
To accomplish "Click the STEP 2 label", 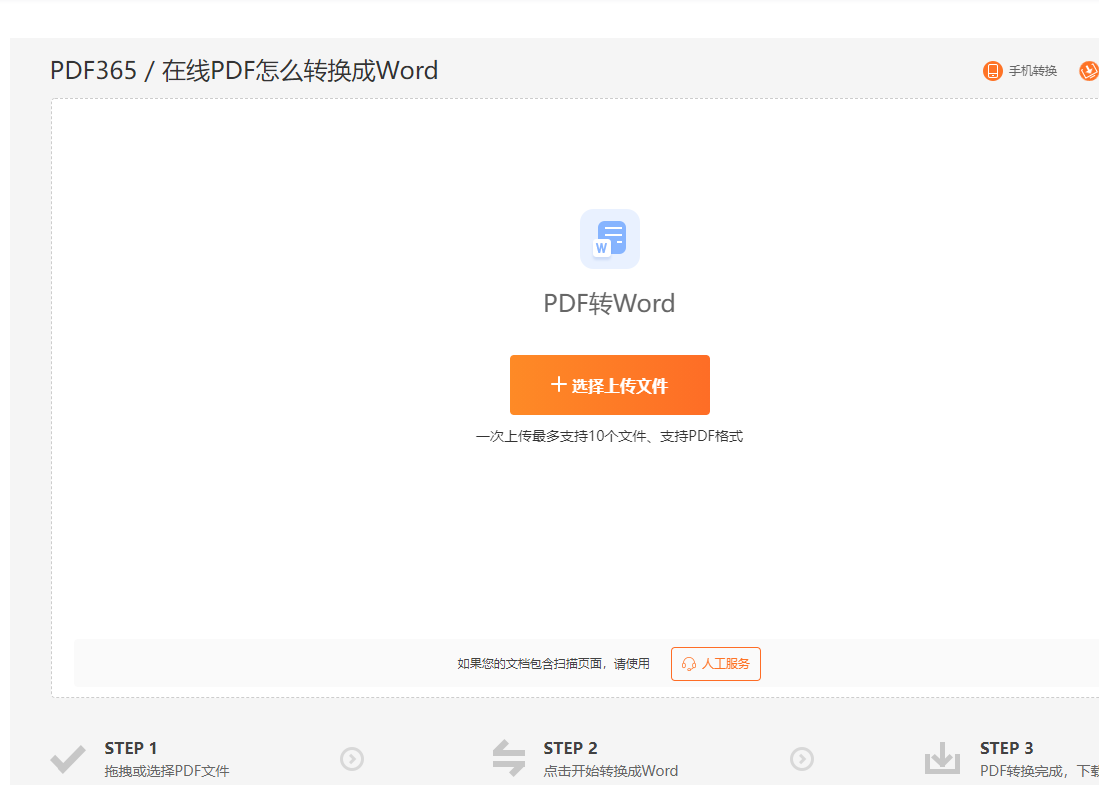I will [x=571, y=748].
